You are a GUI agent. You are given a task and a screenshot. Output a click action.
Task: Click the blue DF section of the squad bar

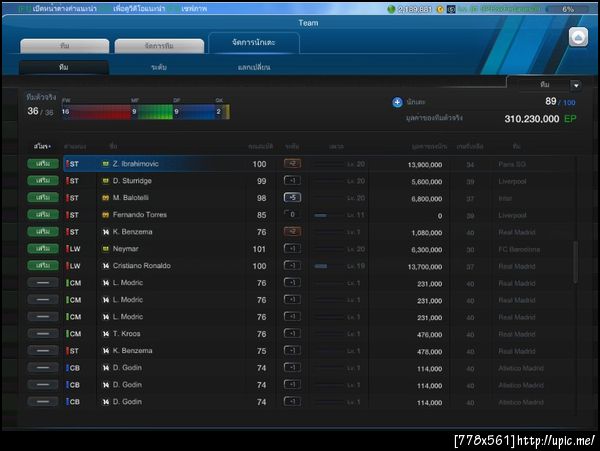point(194,112)
